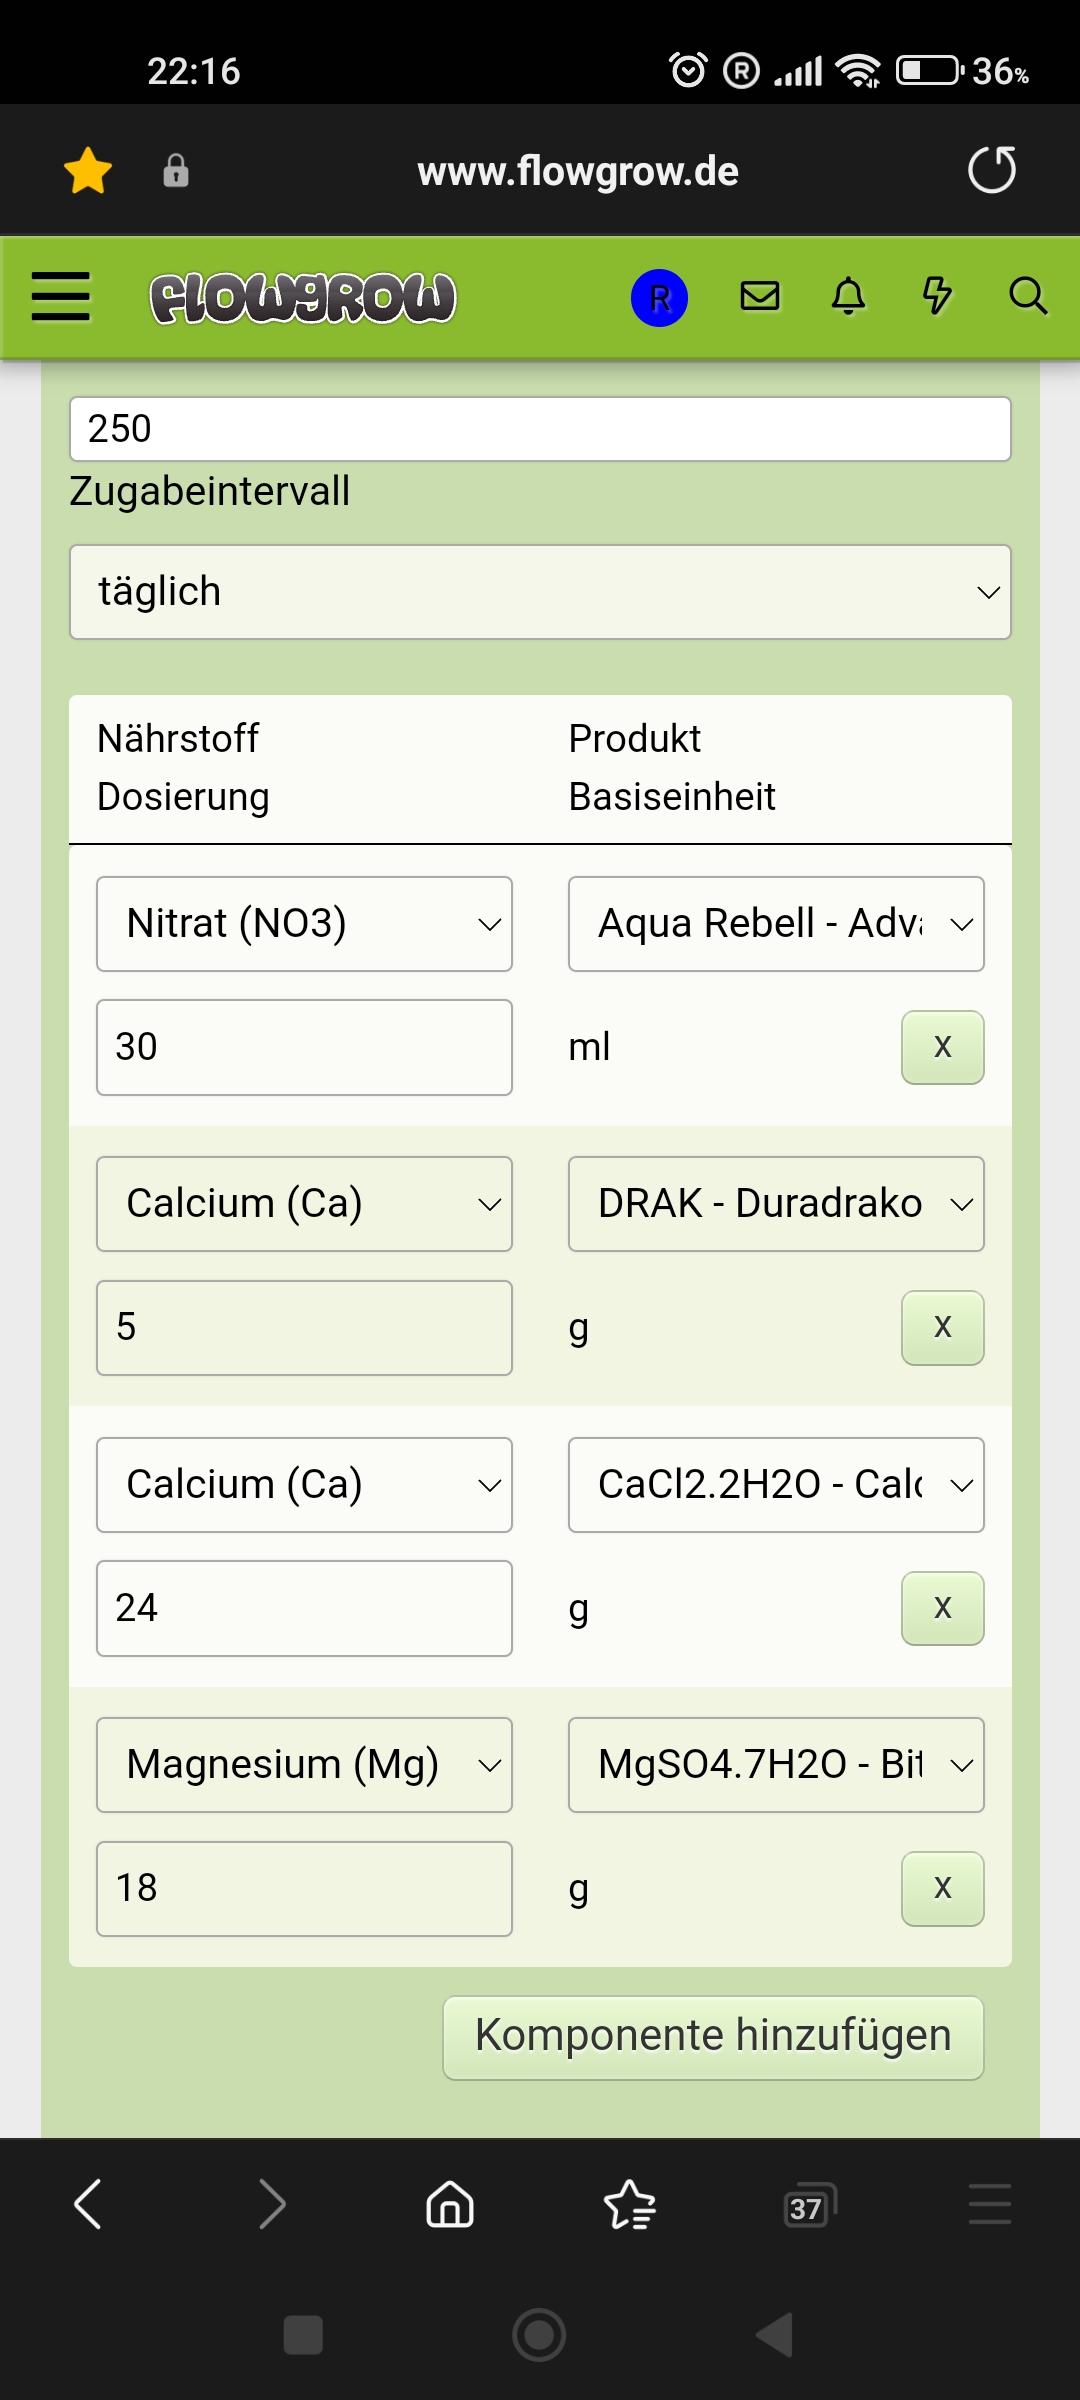Open the browser tabs counter showing 37
Image resolution: width=1080 pixels, height=2400 pixels.
coord(808,2205)
